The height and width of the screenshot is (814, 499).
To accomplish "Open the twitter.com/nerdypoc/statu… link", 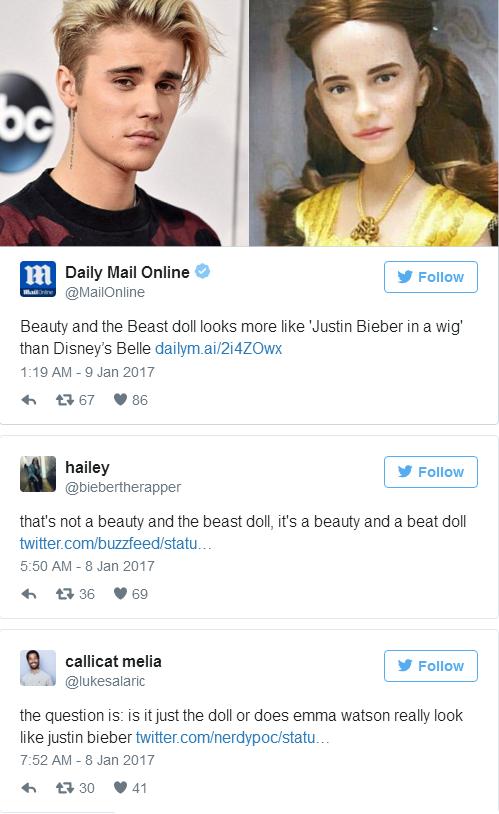I will point(232,737).
